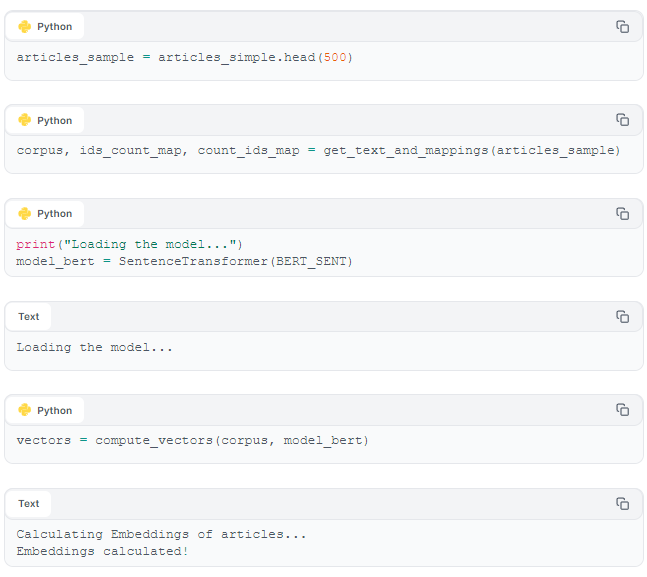Click the print keyword in the code
The height and width of the screenshot is (577, 647).
point(35,244)
